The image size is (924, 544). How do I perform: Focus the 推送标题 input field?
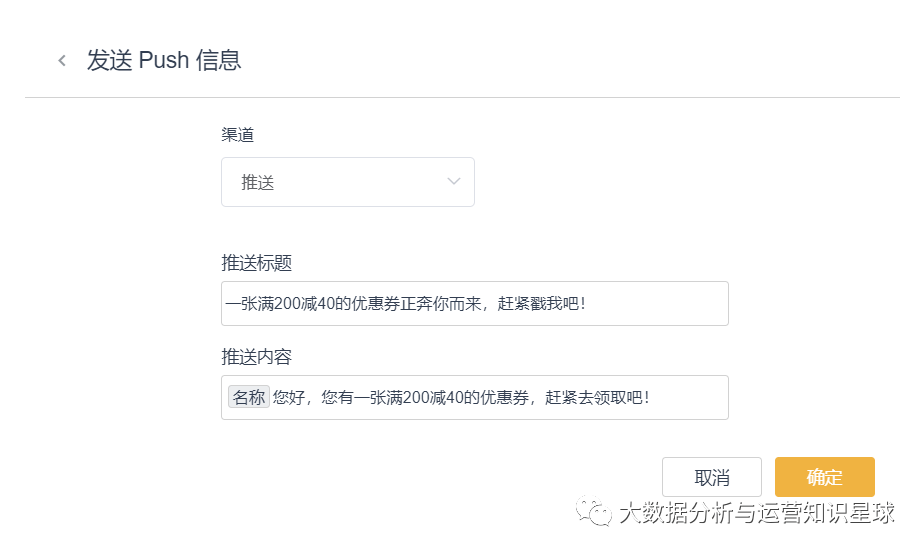tap(475, 304)
